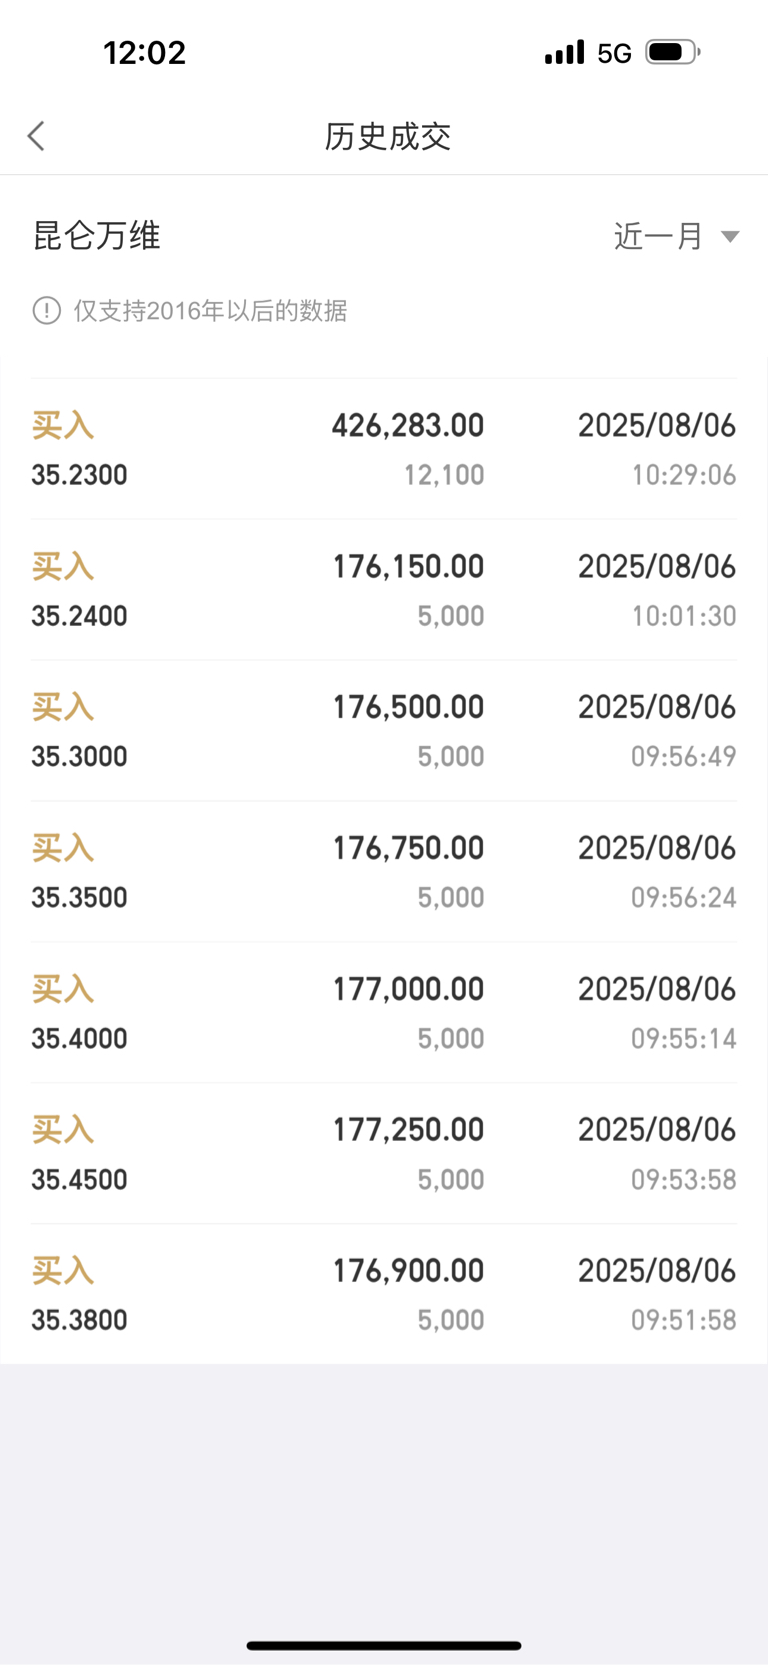Screen dimensions: 768x1665
Task: Open trade record at 10:29:06
Action: tap(384, 449)
